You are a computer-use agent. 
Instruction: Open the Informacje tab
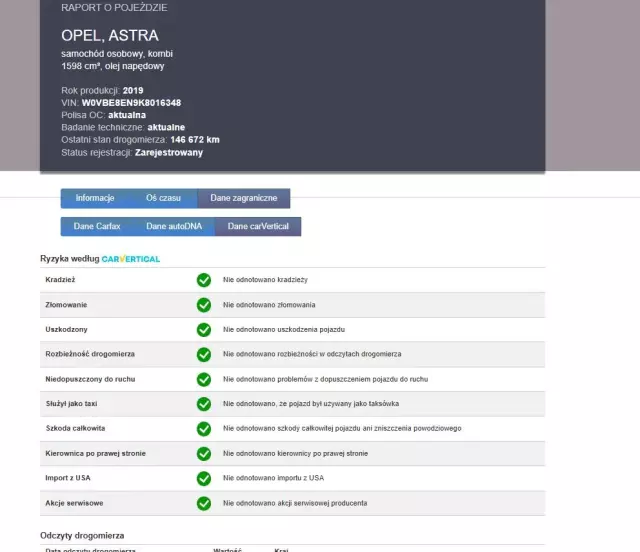[95, 198]
